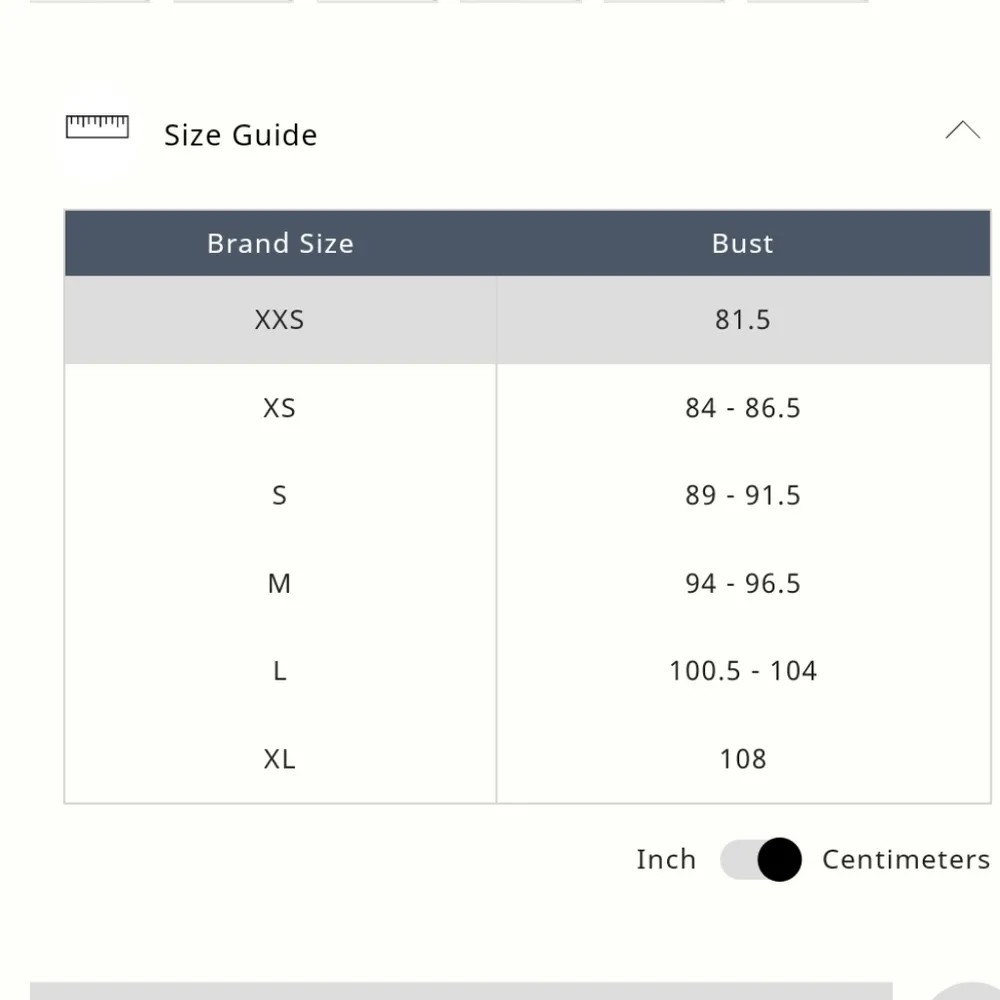Click the 100.5 - 104 bust cell

point(743,671)
